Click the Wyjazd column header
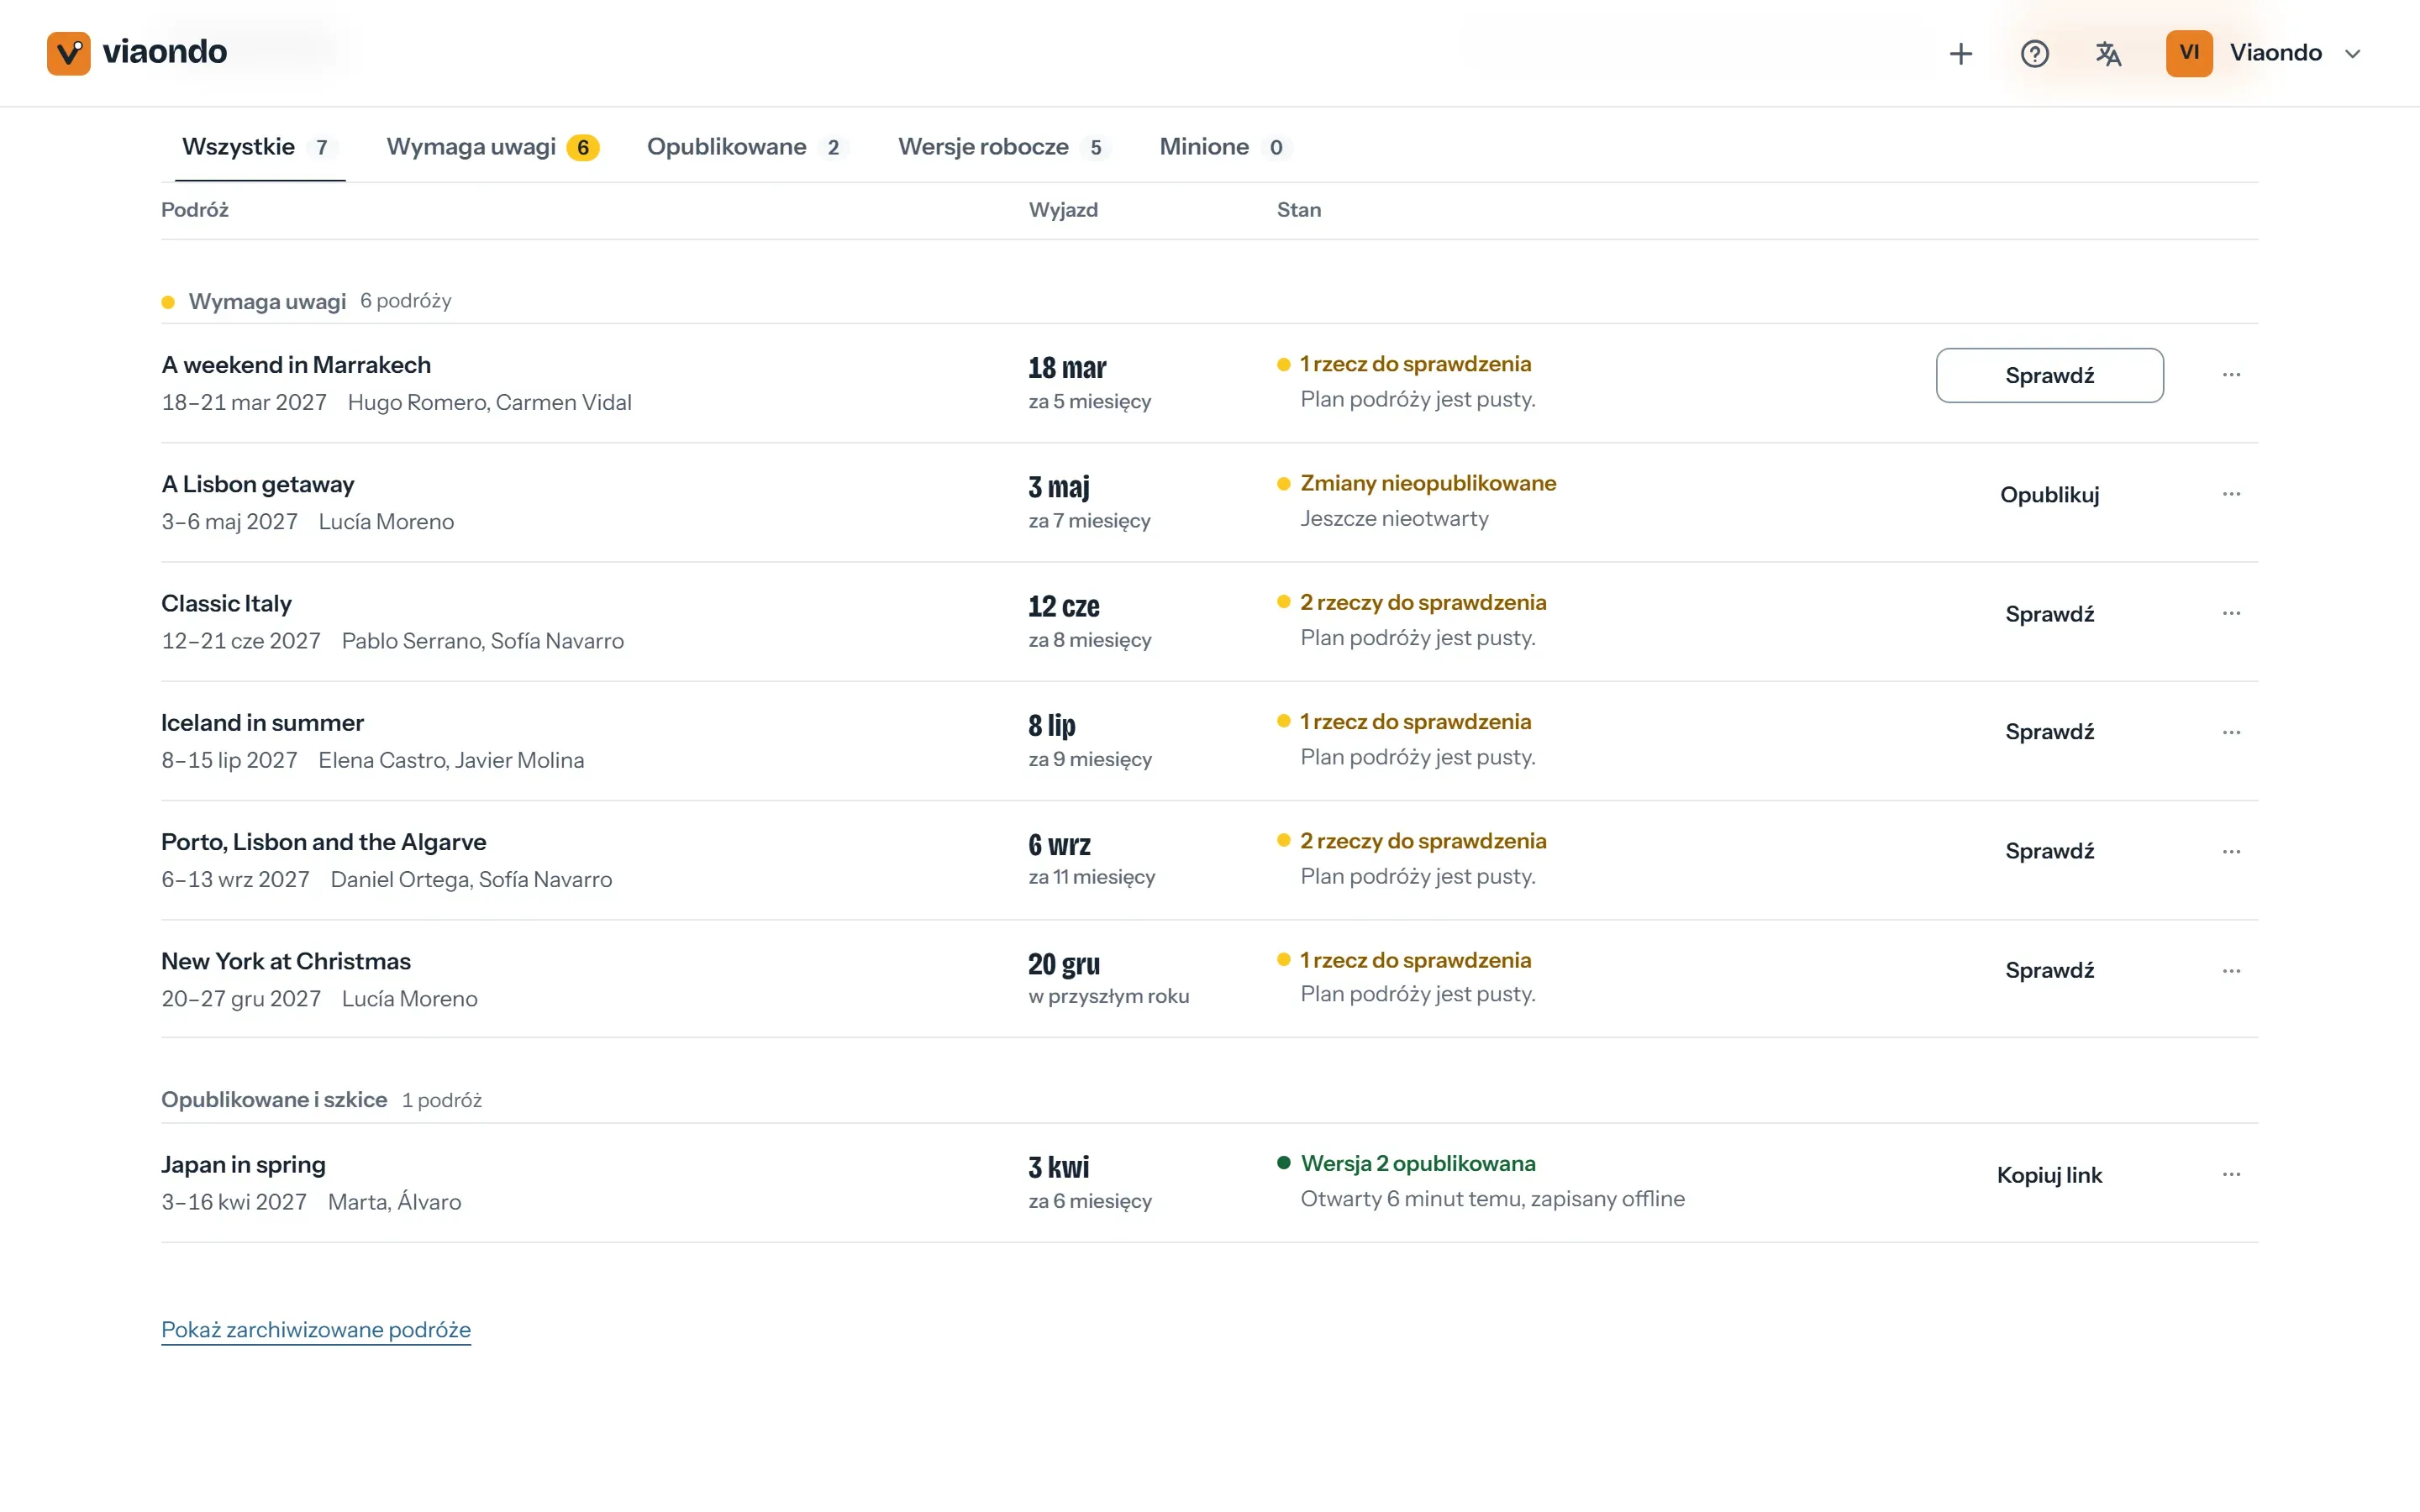 1063,210
